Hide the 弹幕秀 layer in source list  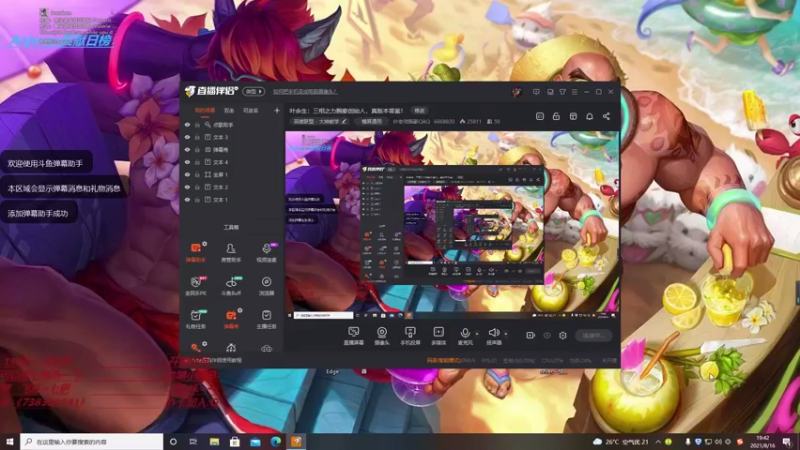[x=187, y=150]
